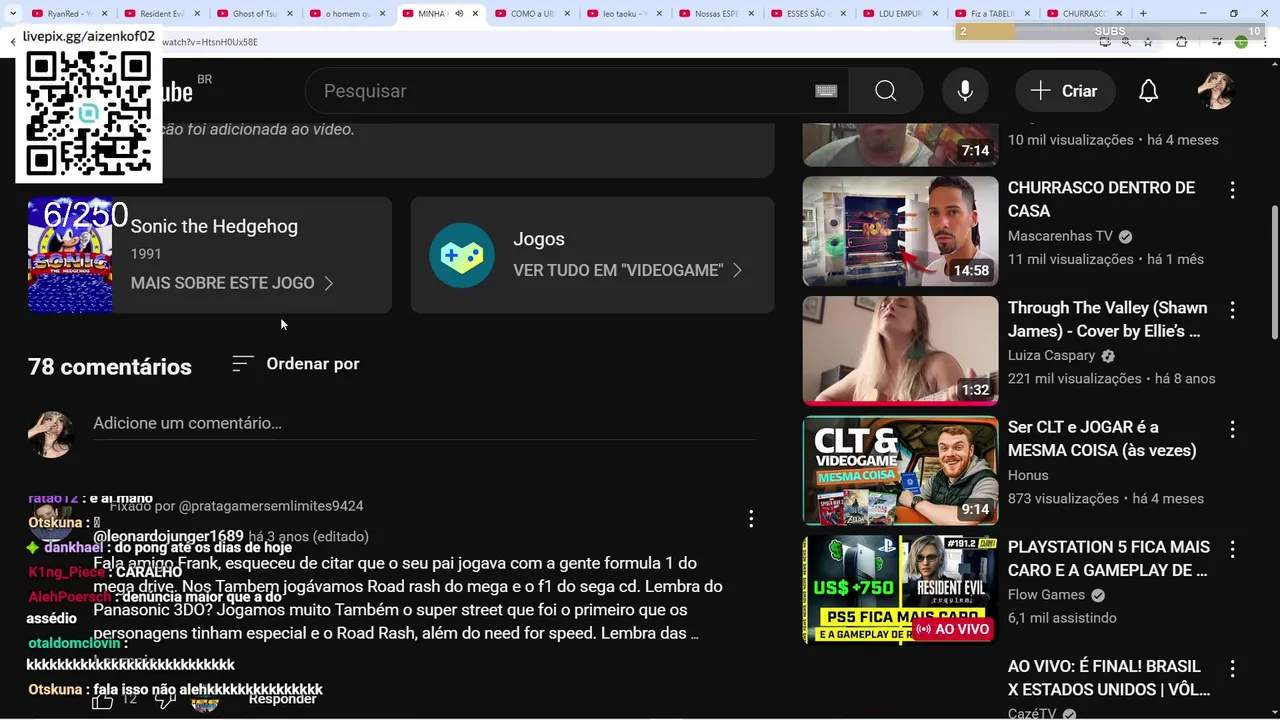1280x720 pixels.
Task: Open video title Ser CLT e JOGAR
Action: (1102, 439)
